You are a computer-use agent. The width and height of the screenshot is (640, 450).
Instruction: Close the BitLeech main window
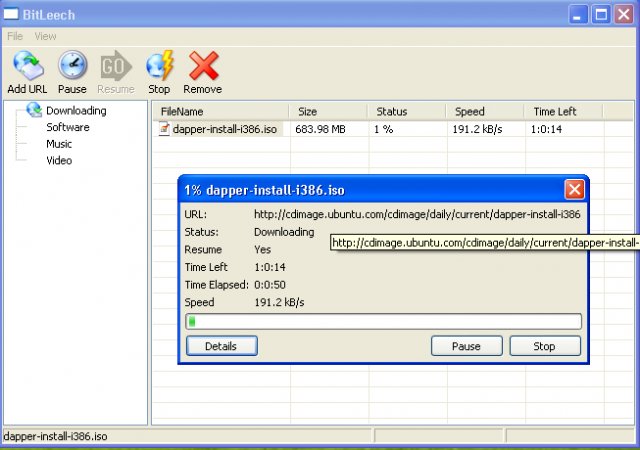tap(624, 15)
